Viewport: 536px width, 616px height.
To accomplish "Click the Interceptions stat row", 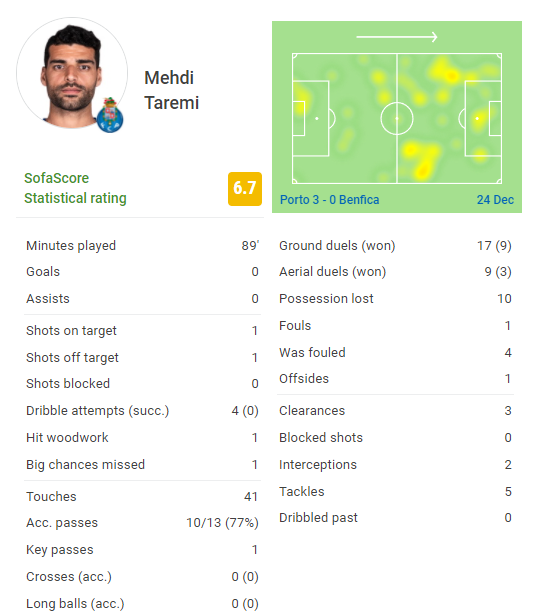I will [395, 465].
